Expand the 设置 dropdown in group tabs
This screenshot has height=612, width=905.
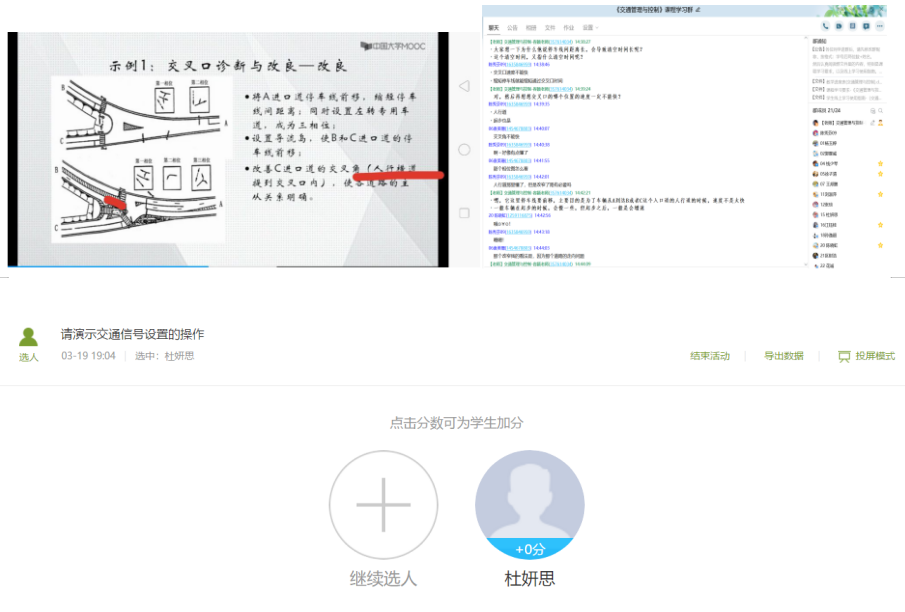coord(590,28)
